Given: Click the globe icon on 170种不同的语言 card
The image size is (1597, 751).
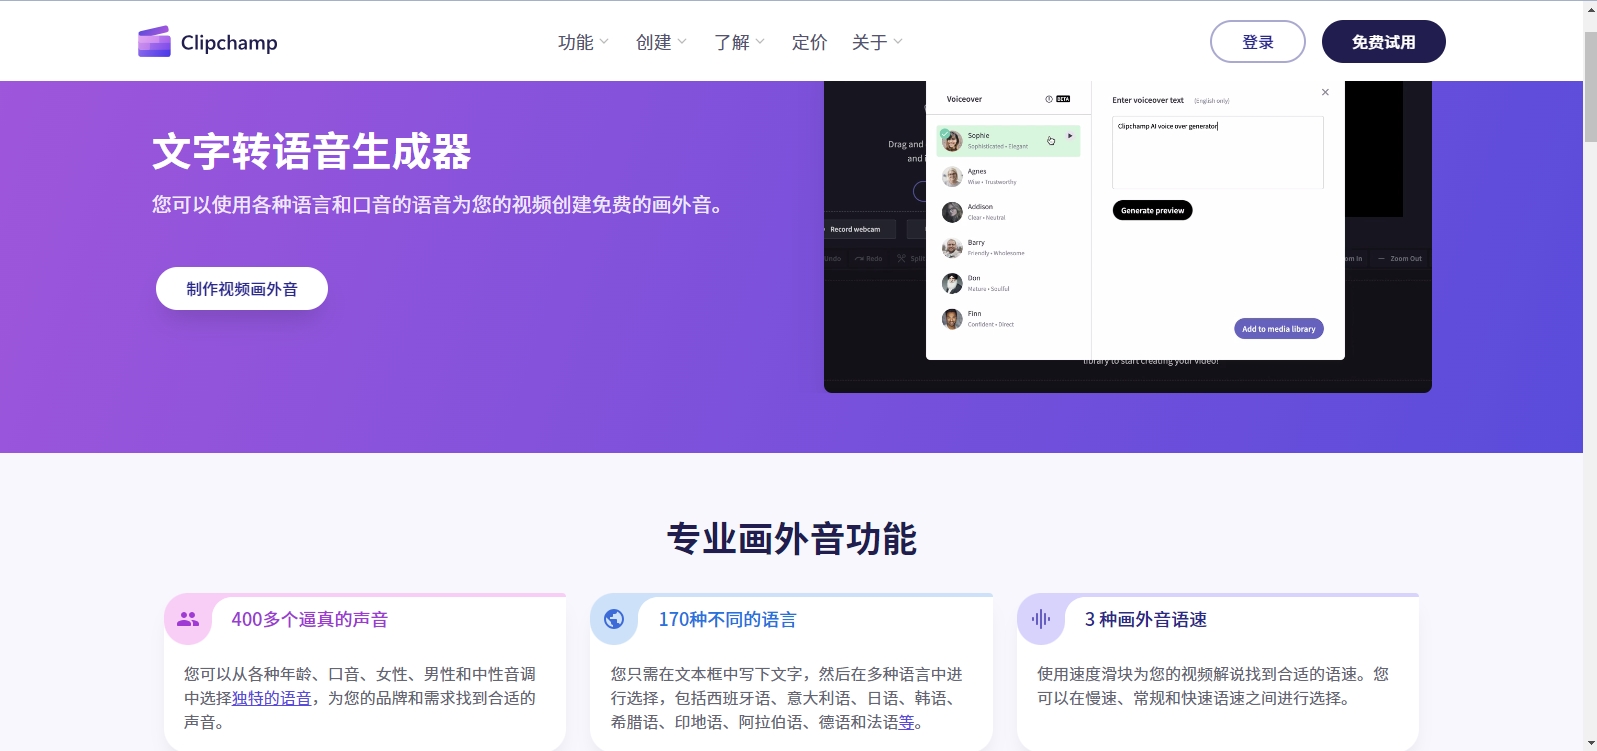Looking at the screenshot, I should coord(614,619).
